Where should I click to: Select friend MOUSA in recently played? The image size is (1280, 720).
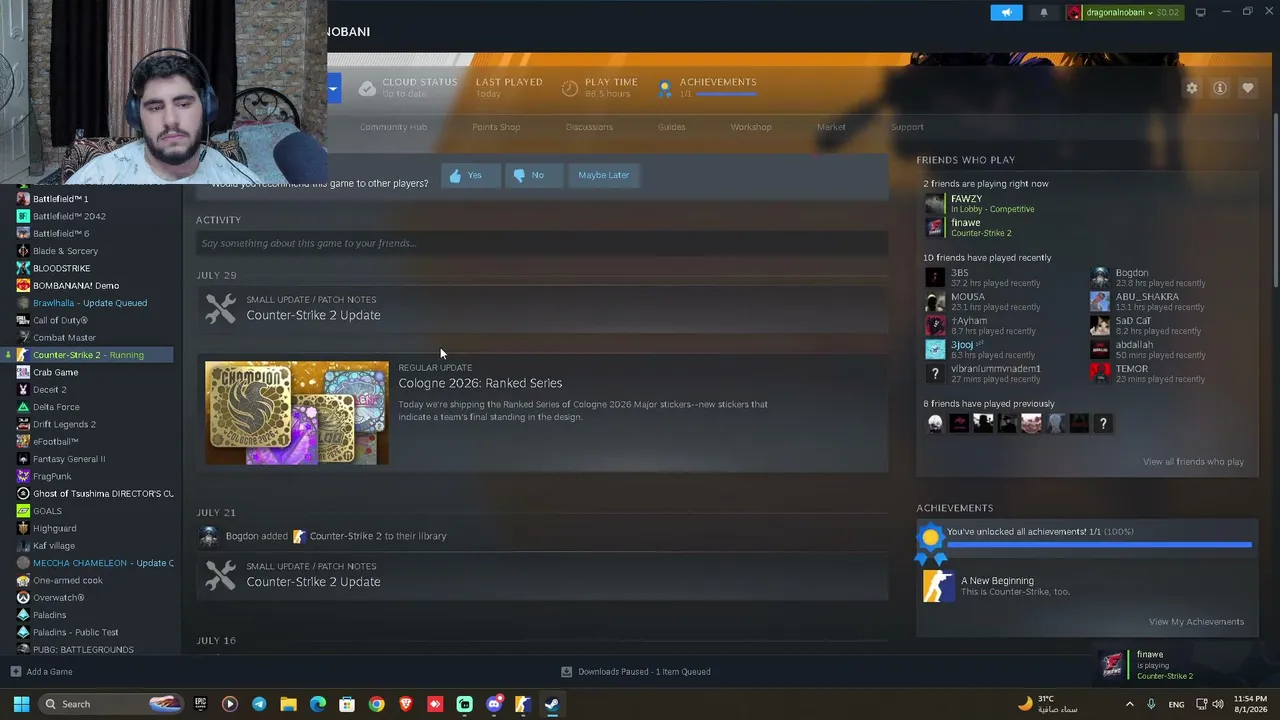(x=967, y=297)
